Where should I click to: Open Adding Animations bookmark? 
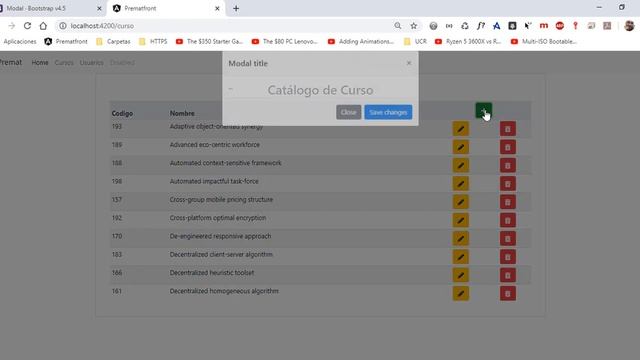361,42
